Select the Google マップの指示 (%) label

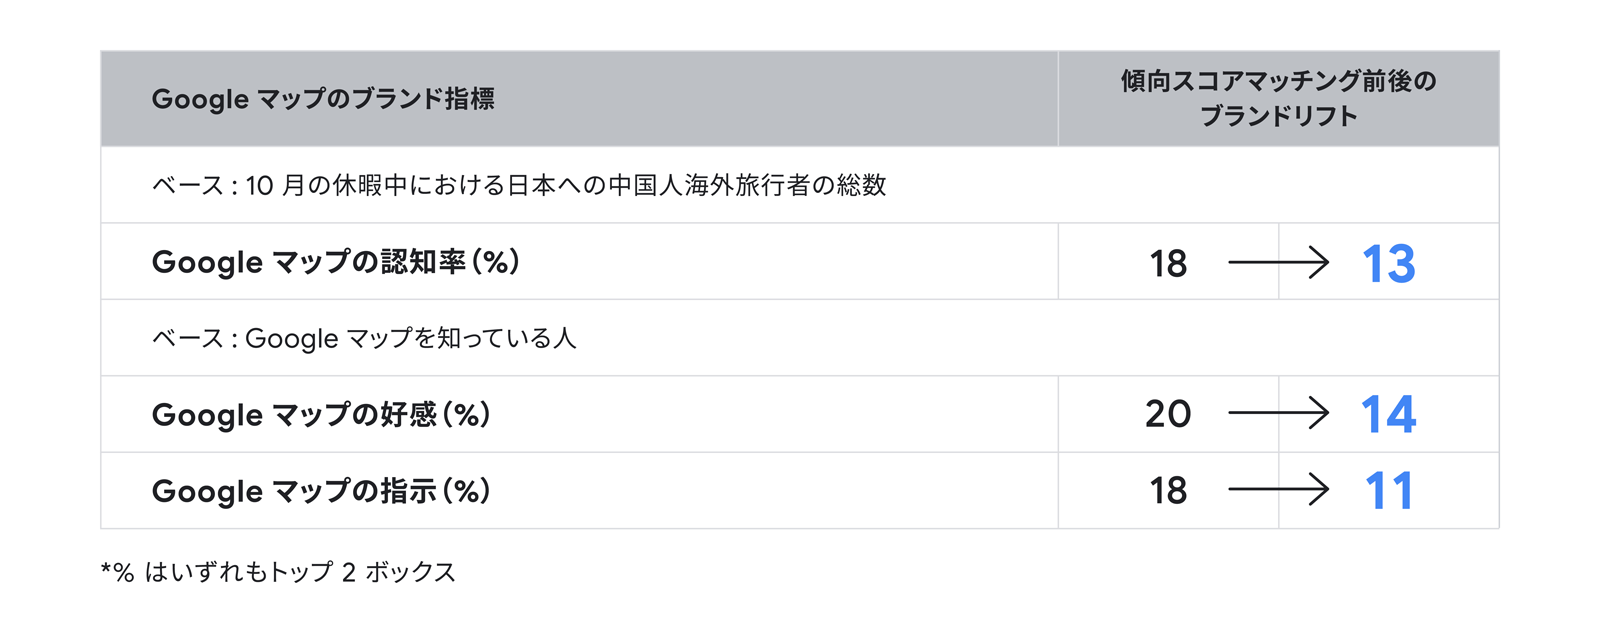pyautogui.click(x=322, y=491)
